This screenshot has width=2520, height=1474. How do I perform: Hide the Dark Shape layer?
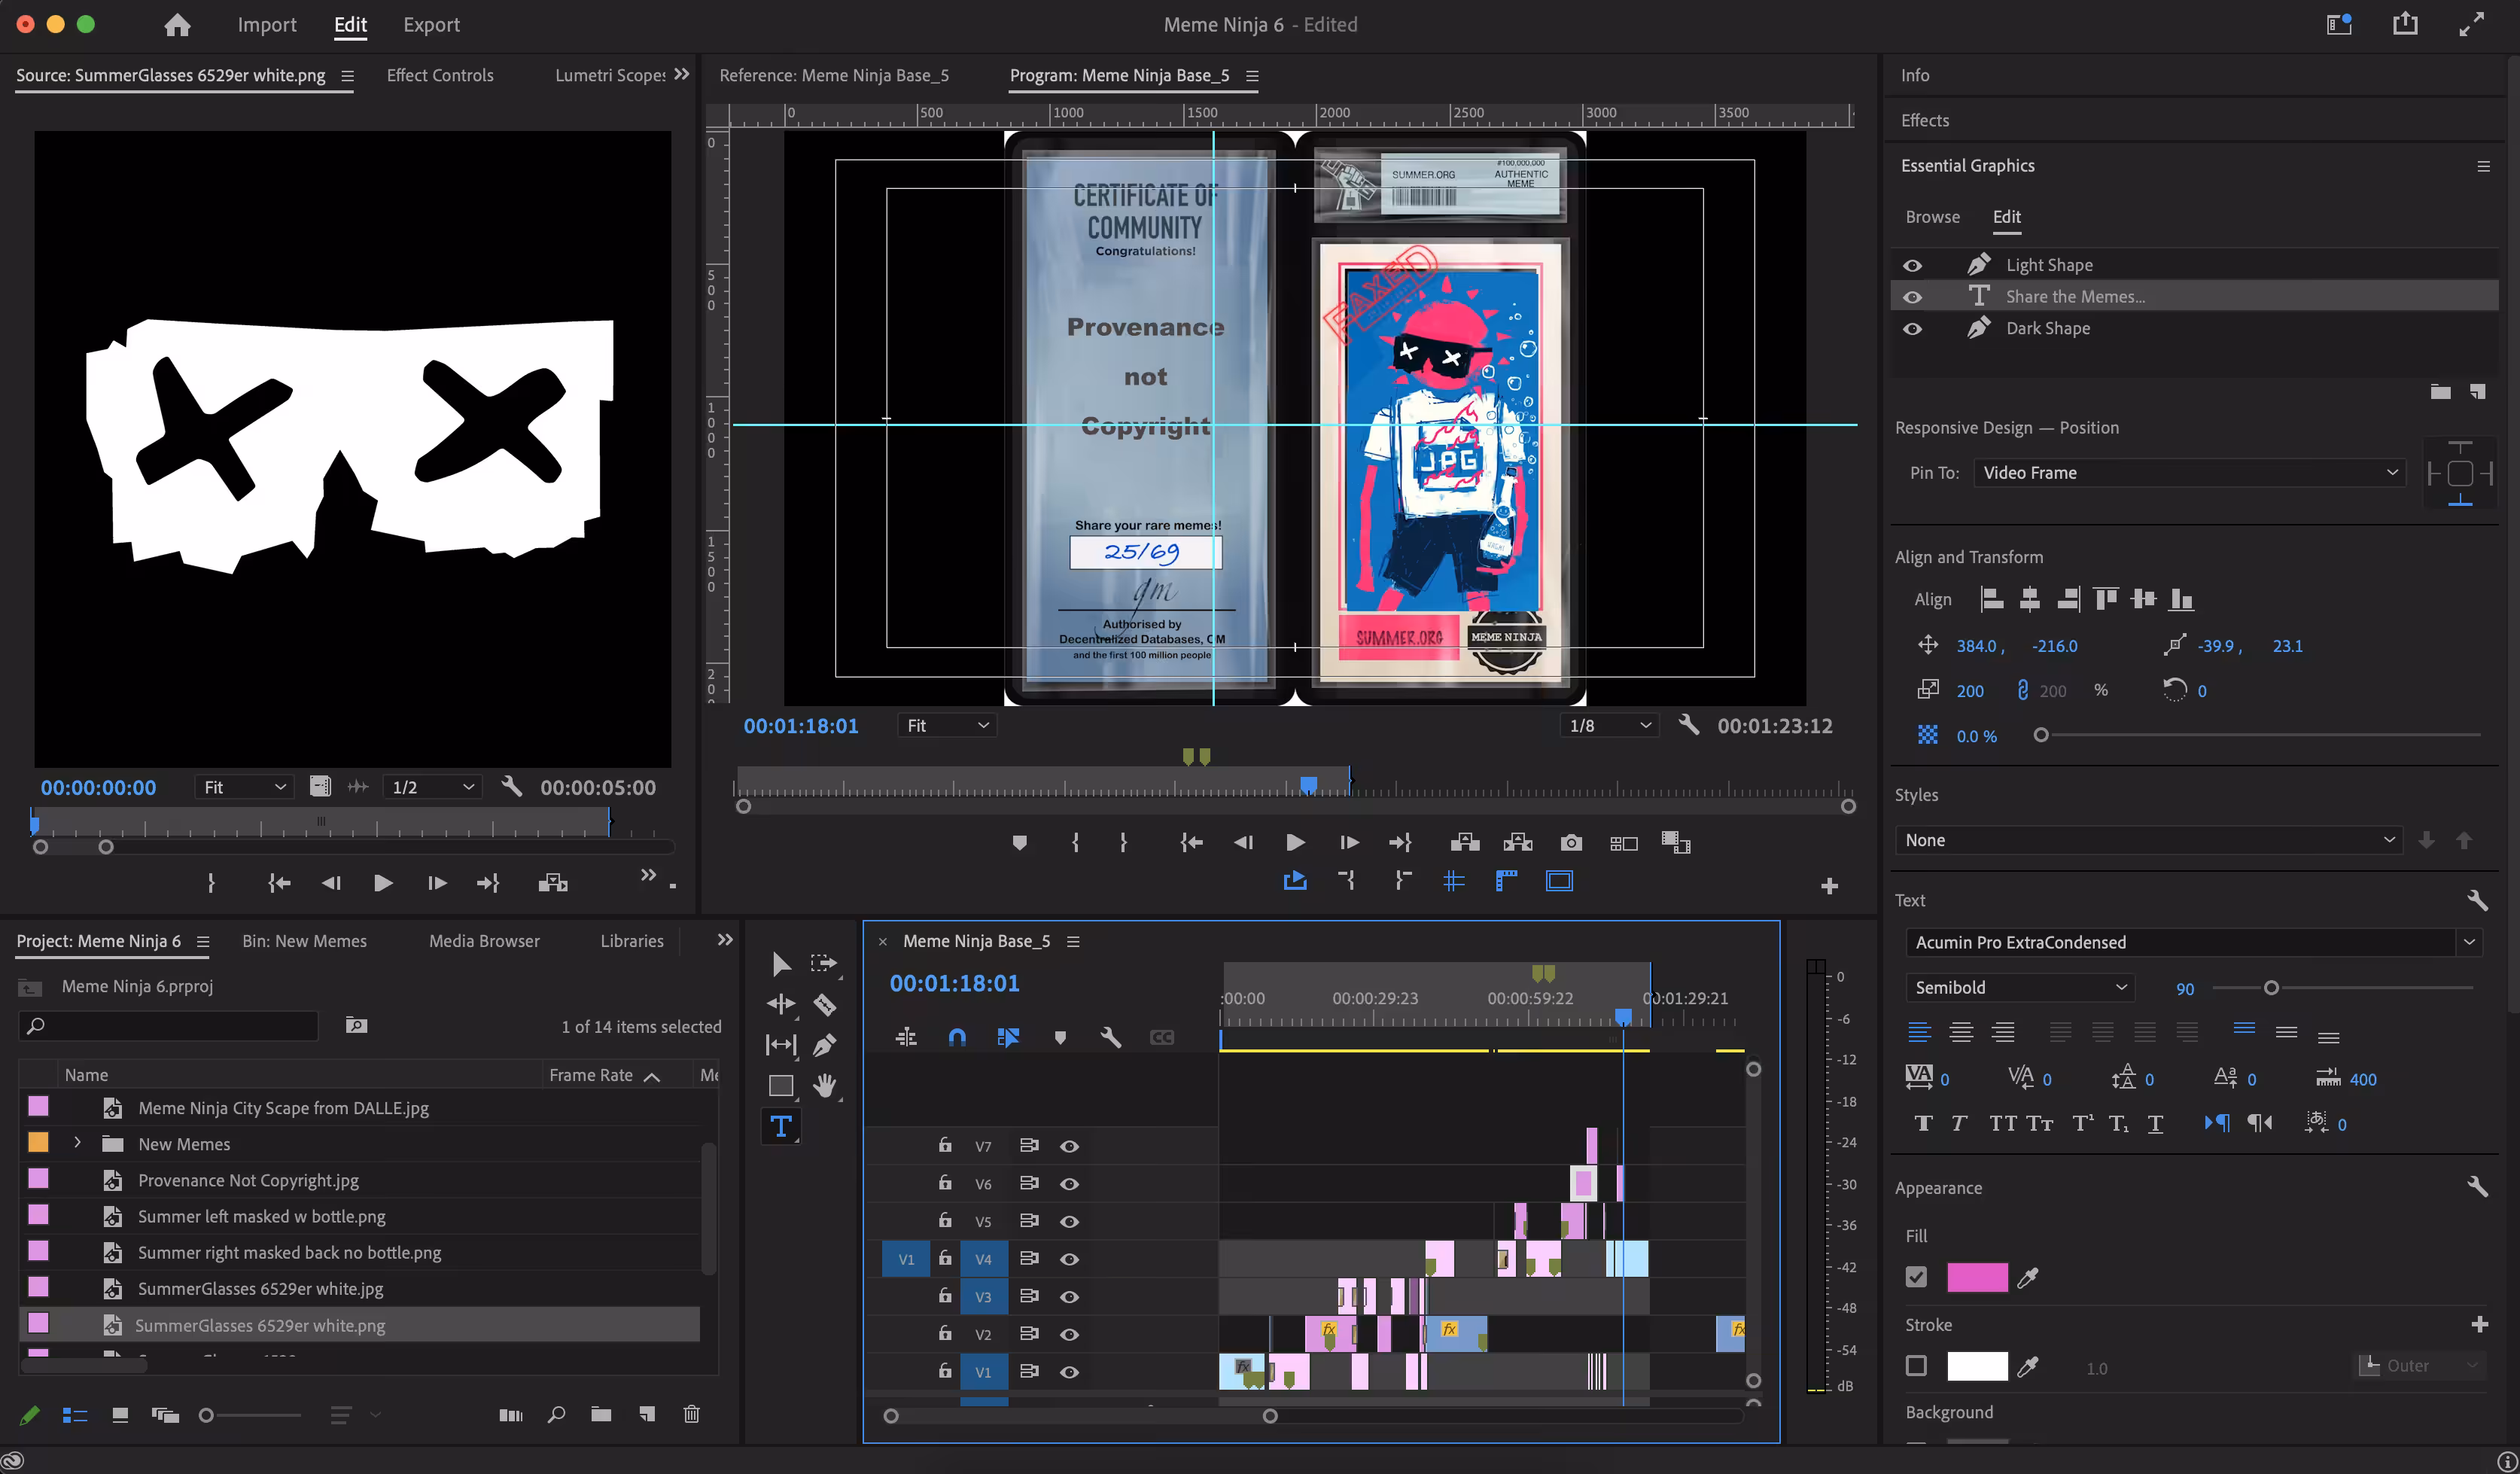[x=1912, y=329]
